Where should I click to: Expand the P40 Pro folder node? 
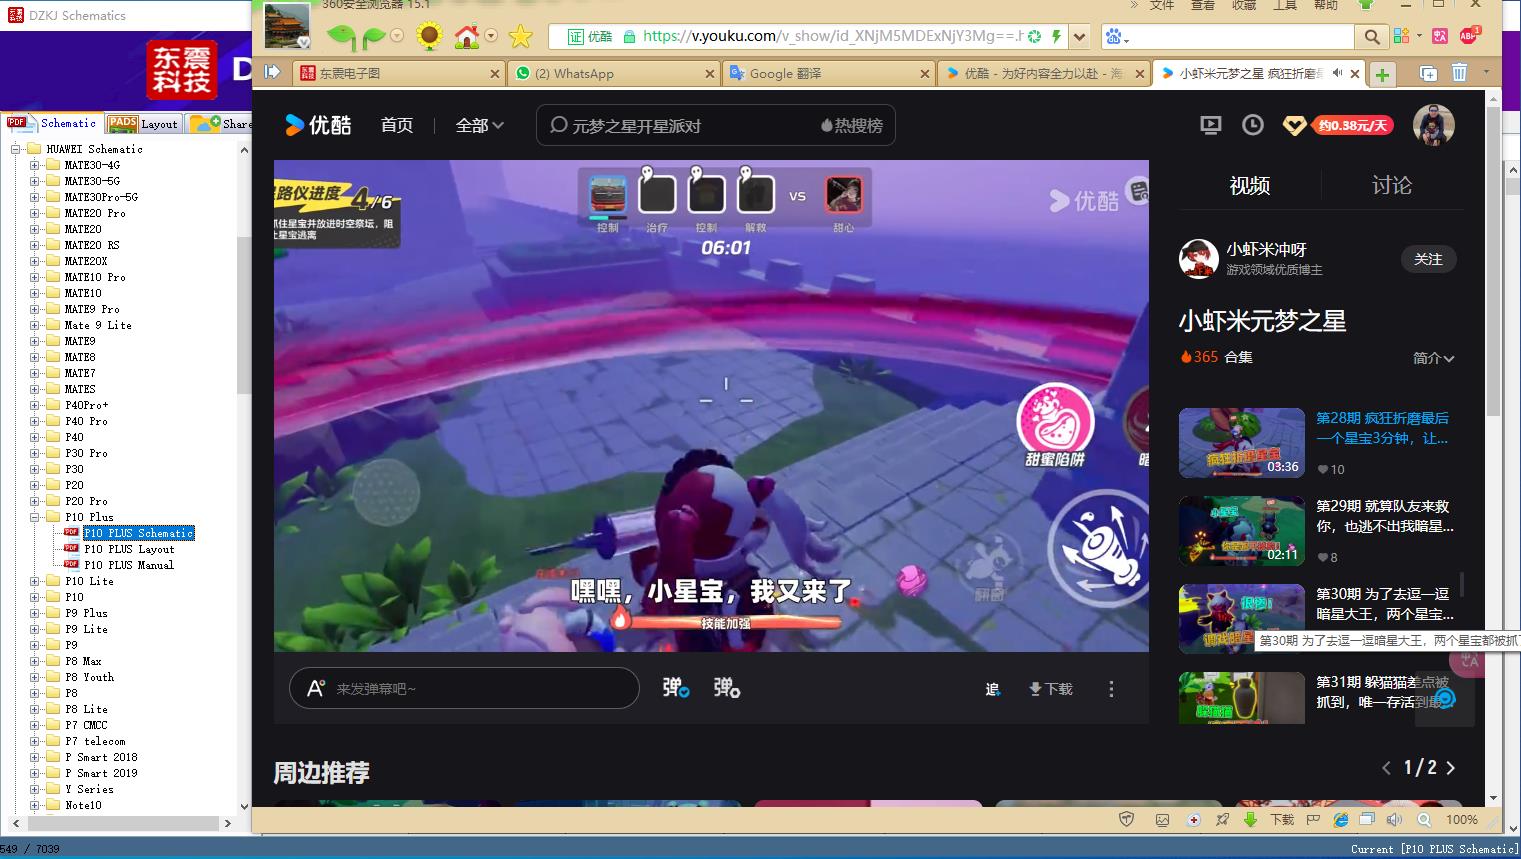(35, 421)
